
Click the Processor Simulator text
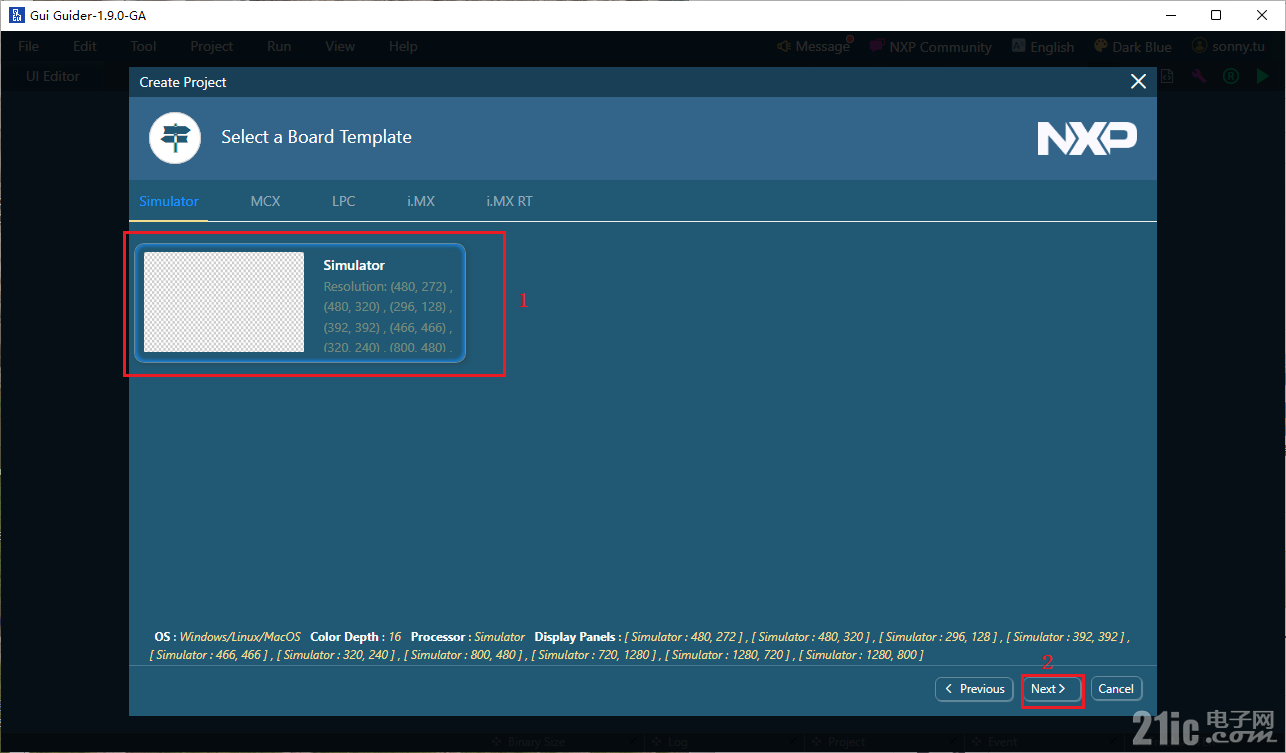tap(468, 637)
